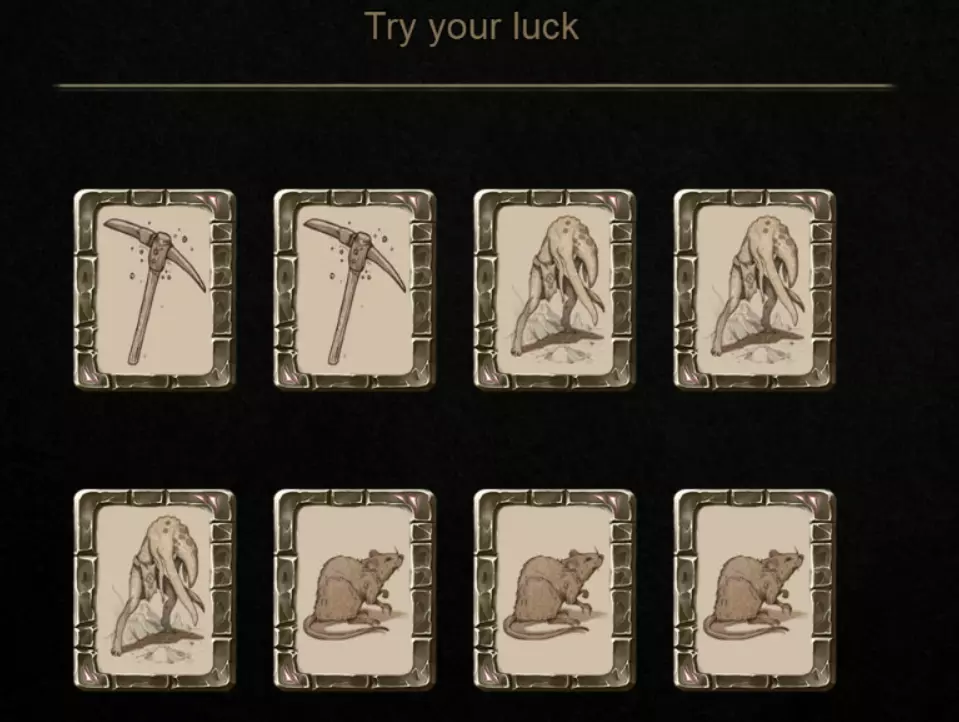Image resolution: width=959 pixels, height=722 pixels.
Task: Select the middle rat card in bottom row
Action: tap(554, 590)
